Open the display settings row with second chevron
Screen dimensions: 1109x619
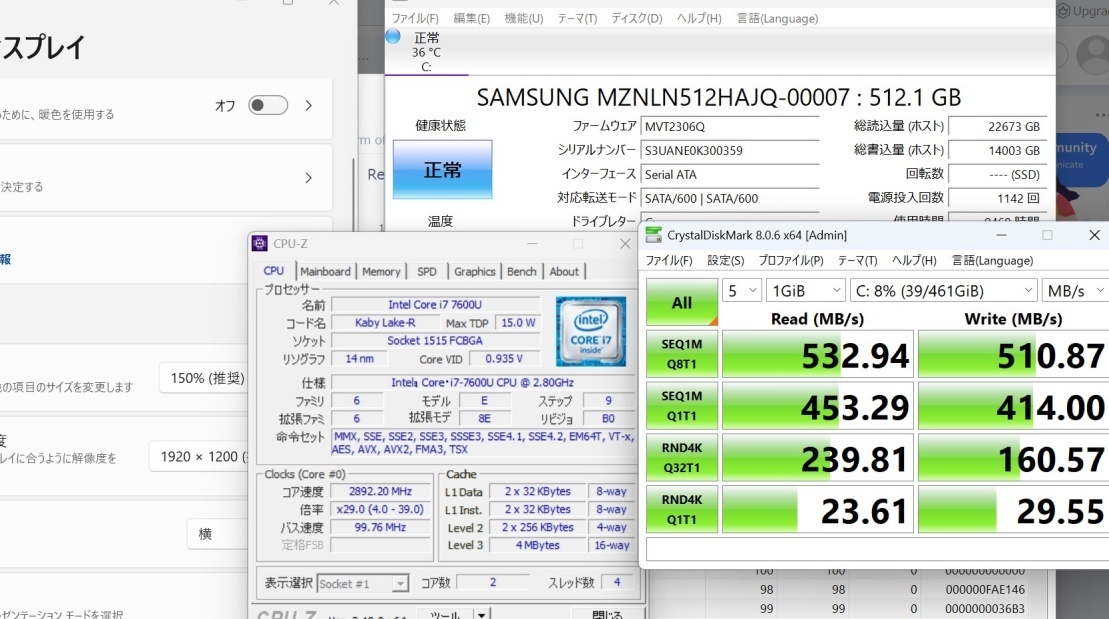coord(308,178)
